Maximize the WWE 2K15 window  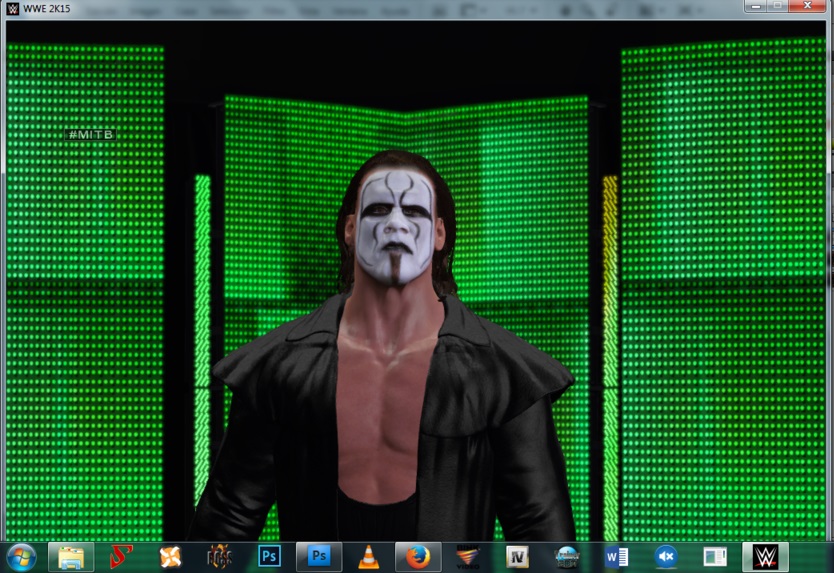(x=776, y=6)
